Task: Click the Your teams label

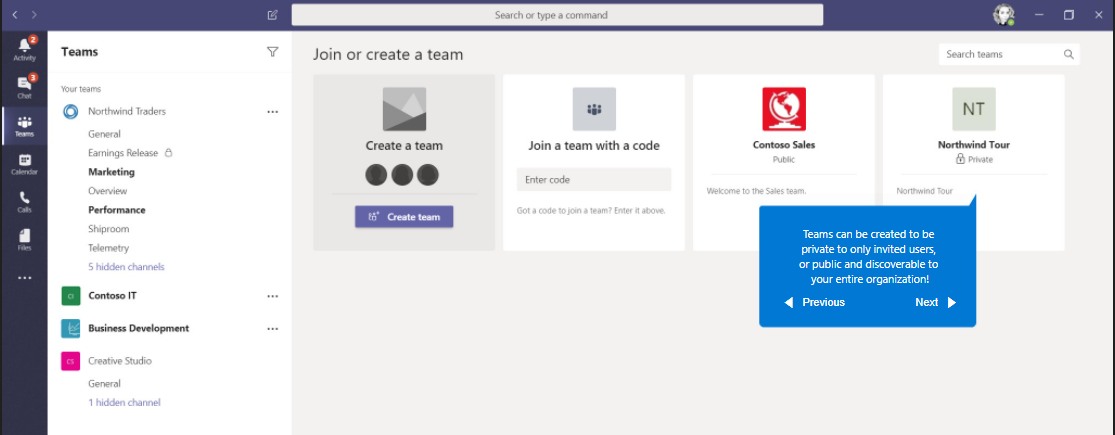Action: click(x=81, y=89)
